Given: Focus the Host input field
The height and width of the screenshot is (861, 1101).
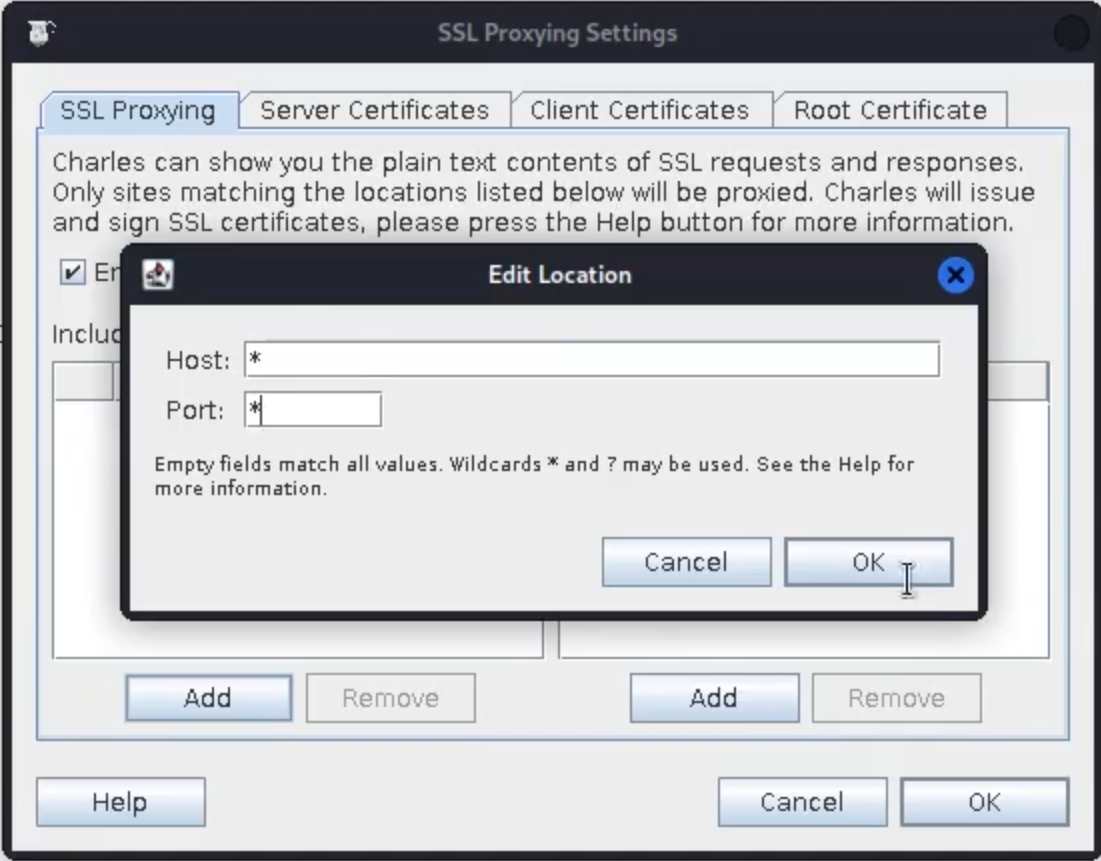Looking at the screenshot, I should [x=592, y=359].
